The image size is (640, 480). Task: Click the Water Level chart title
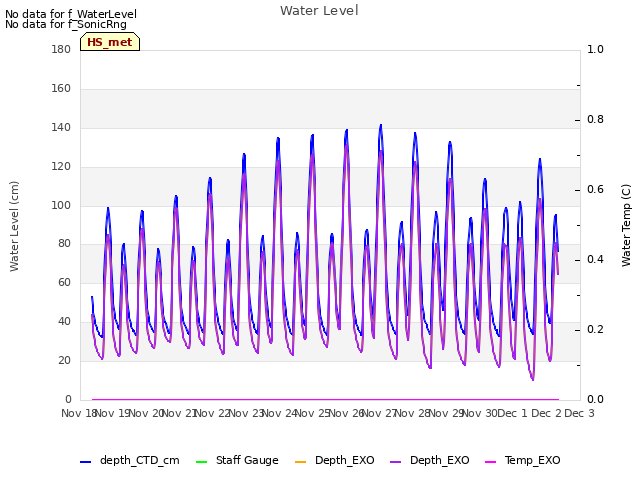[x=319, y=11]
